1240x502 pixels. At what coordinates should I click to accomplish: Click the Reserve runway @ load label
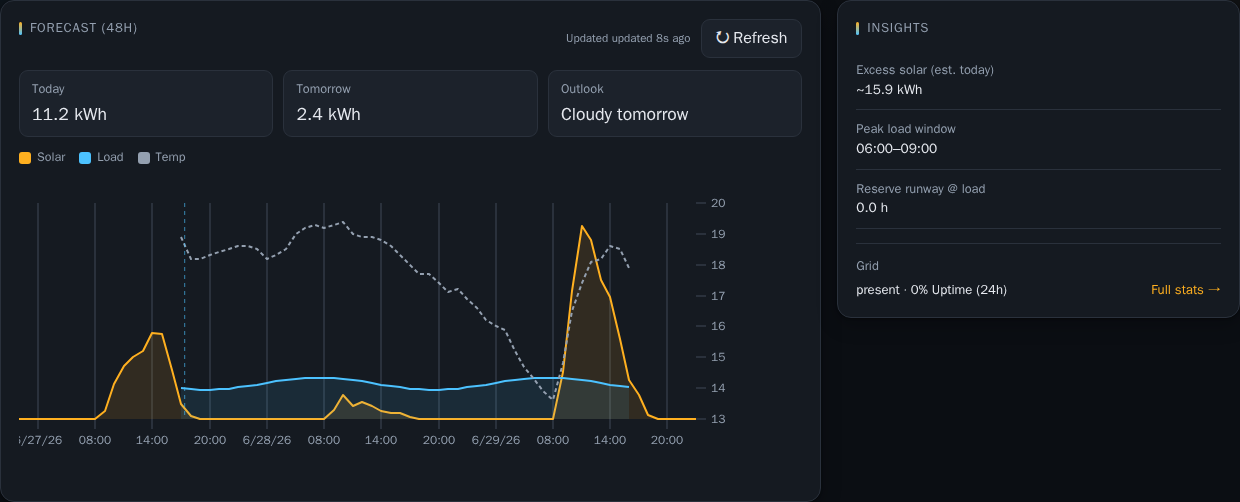(x=921, y=189)
